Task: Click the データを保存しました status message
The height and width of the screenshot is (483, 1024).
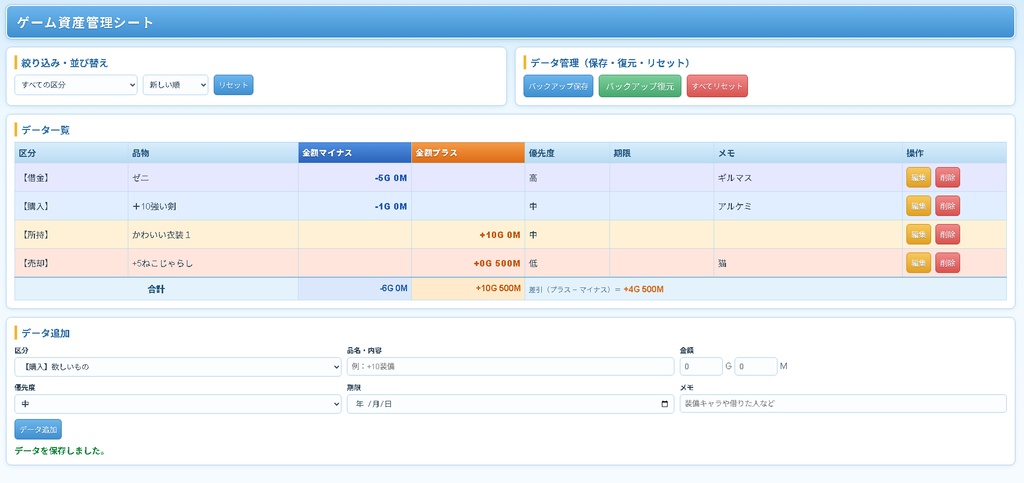Action: (60, 450)
